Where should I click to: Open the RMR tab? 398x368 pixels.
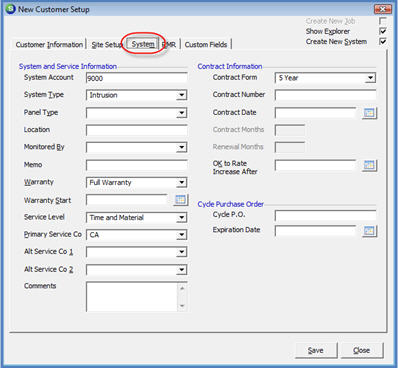[x=169, y=45]
